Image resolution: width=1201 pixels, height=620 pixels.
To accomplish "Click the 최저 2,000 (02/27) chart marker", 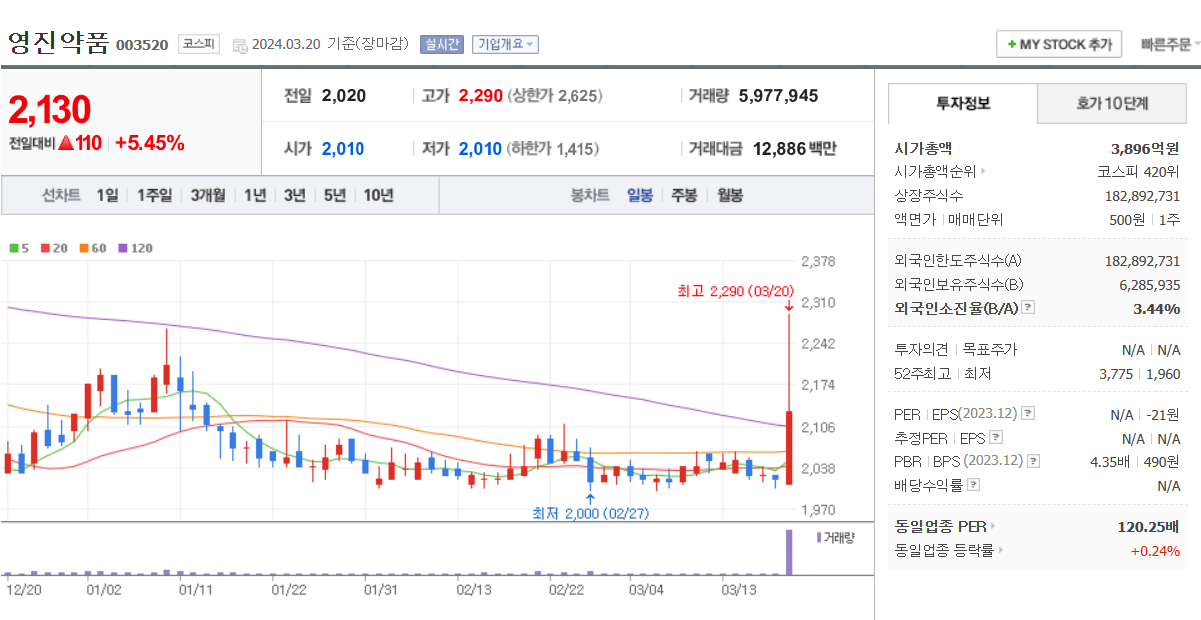I will click(x=591, y=514).
